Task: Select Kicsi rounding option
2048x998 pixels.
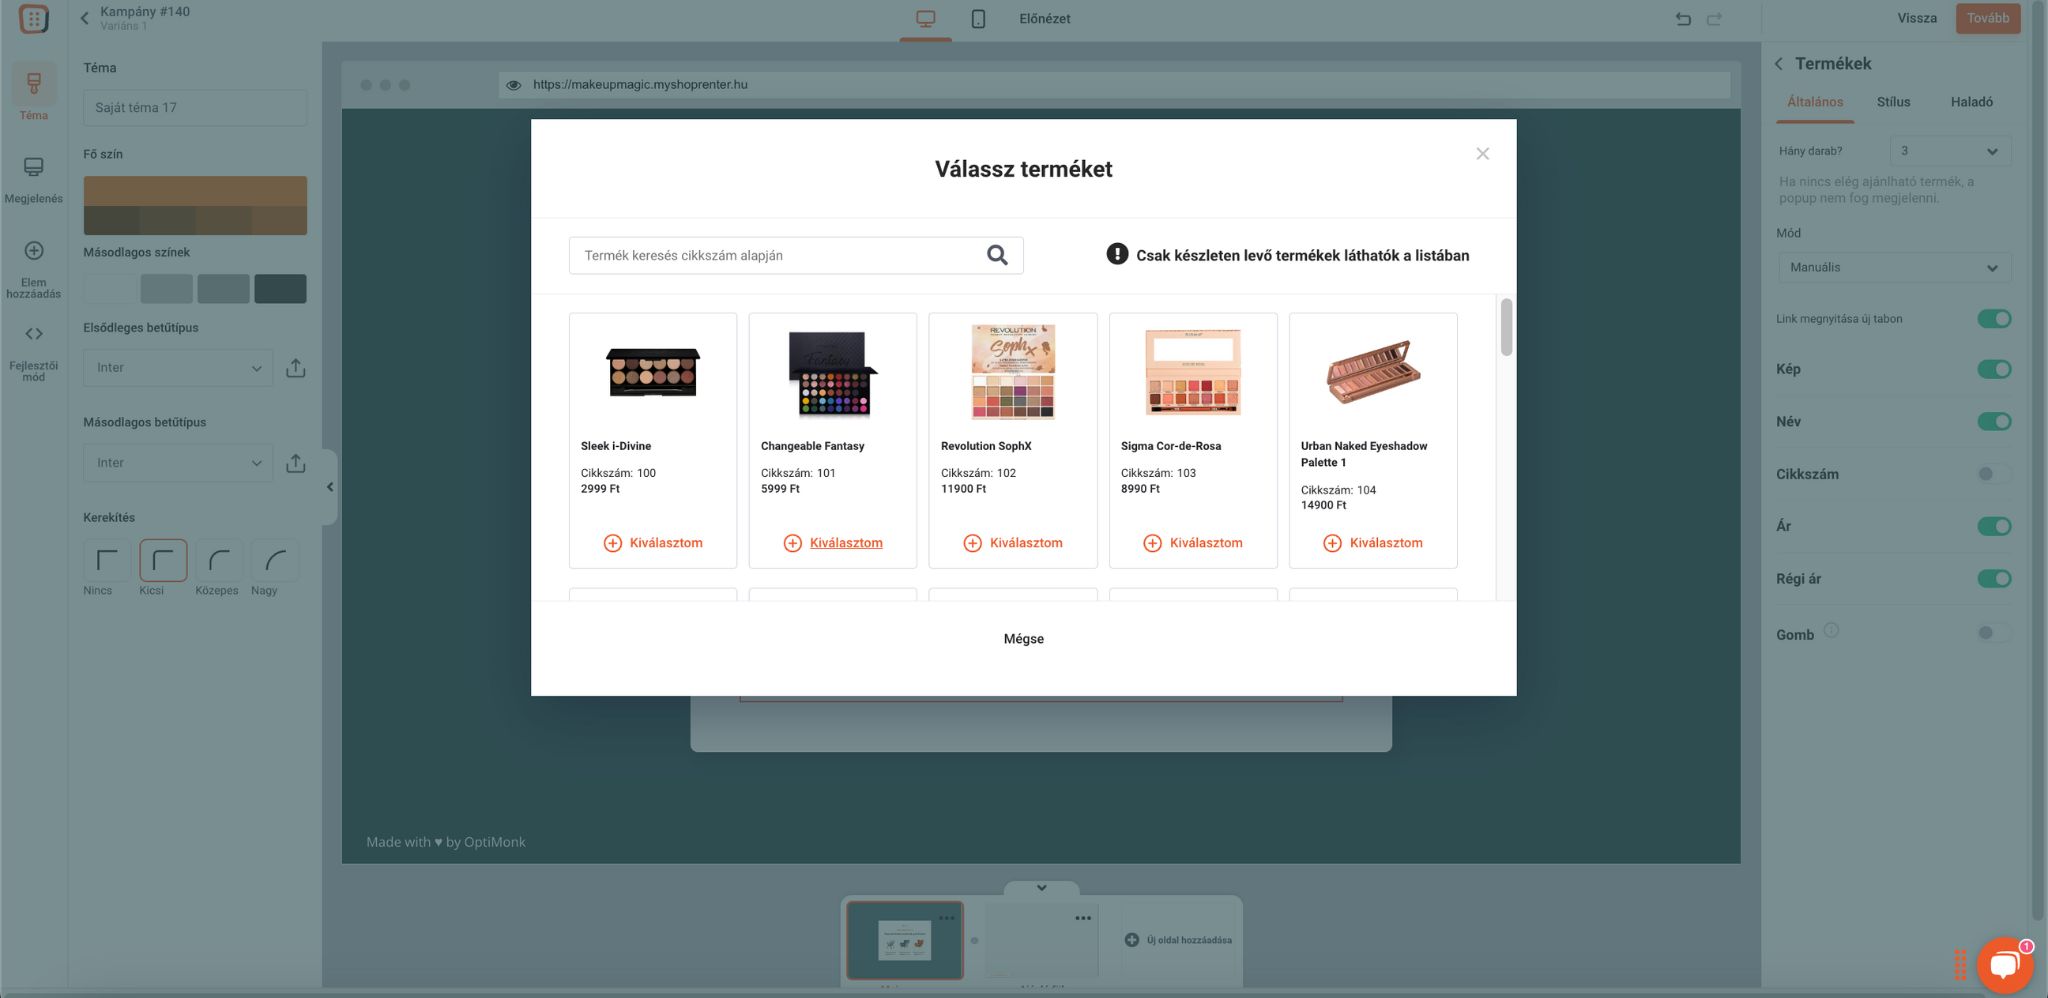Action: tap(163, 560)
